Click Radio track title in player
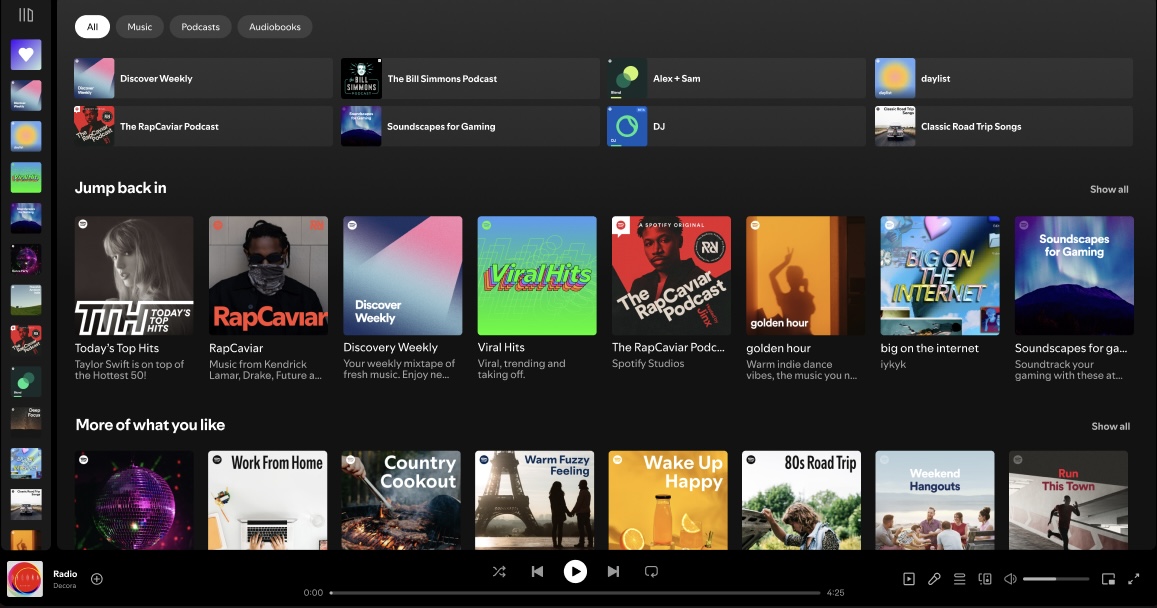 [x=65, y=574]
